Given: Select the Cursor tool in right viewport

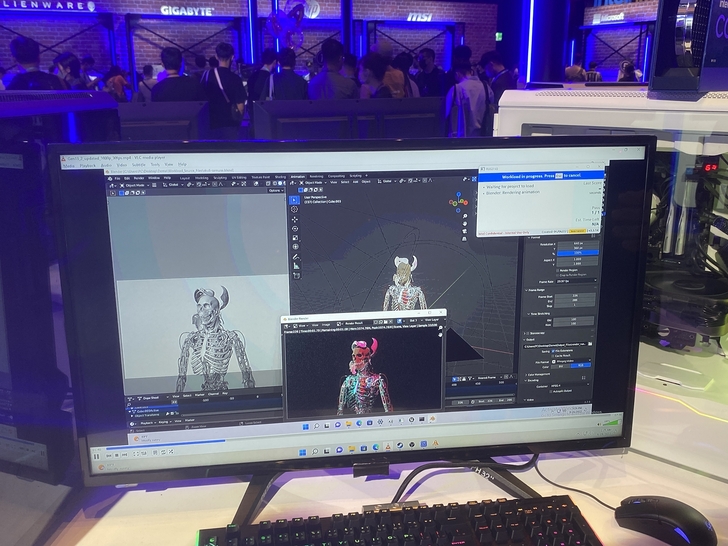Looking at the screenshot, I should pos(294,209).
